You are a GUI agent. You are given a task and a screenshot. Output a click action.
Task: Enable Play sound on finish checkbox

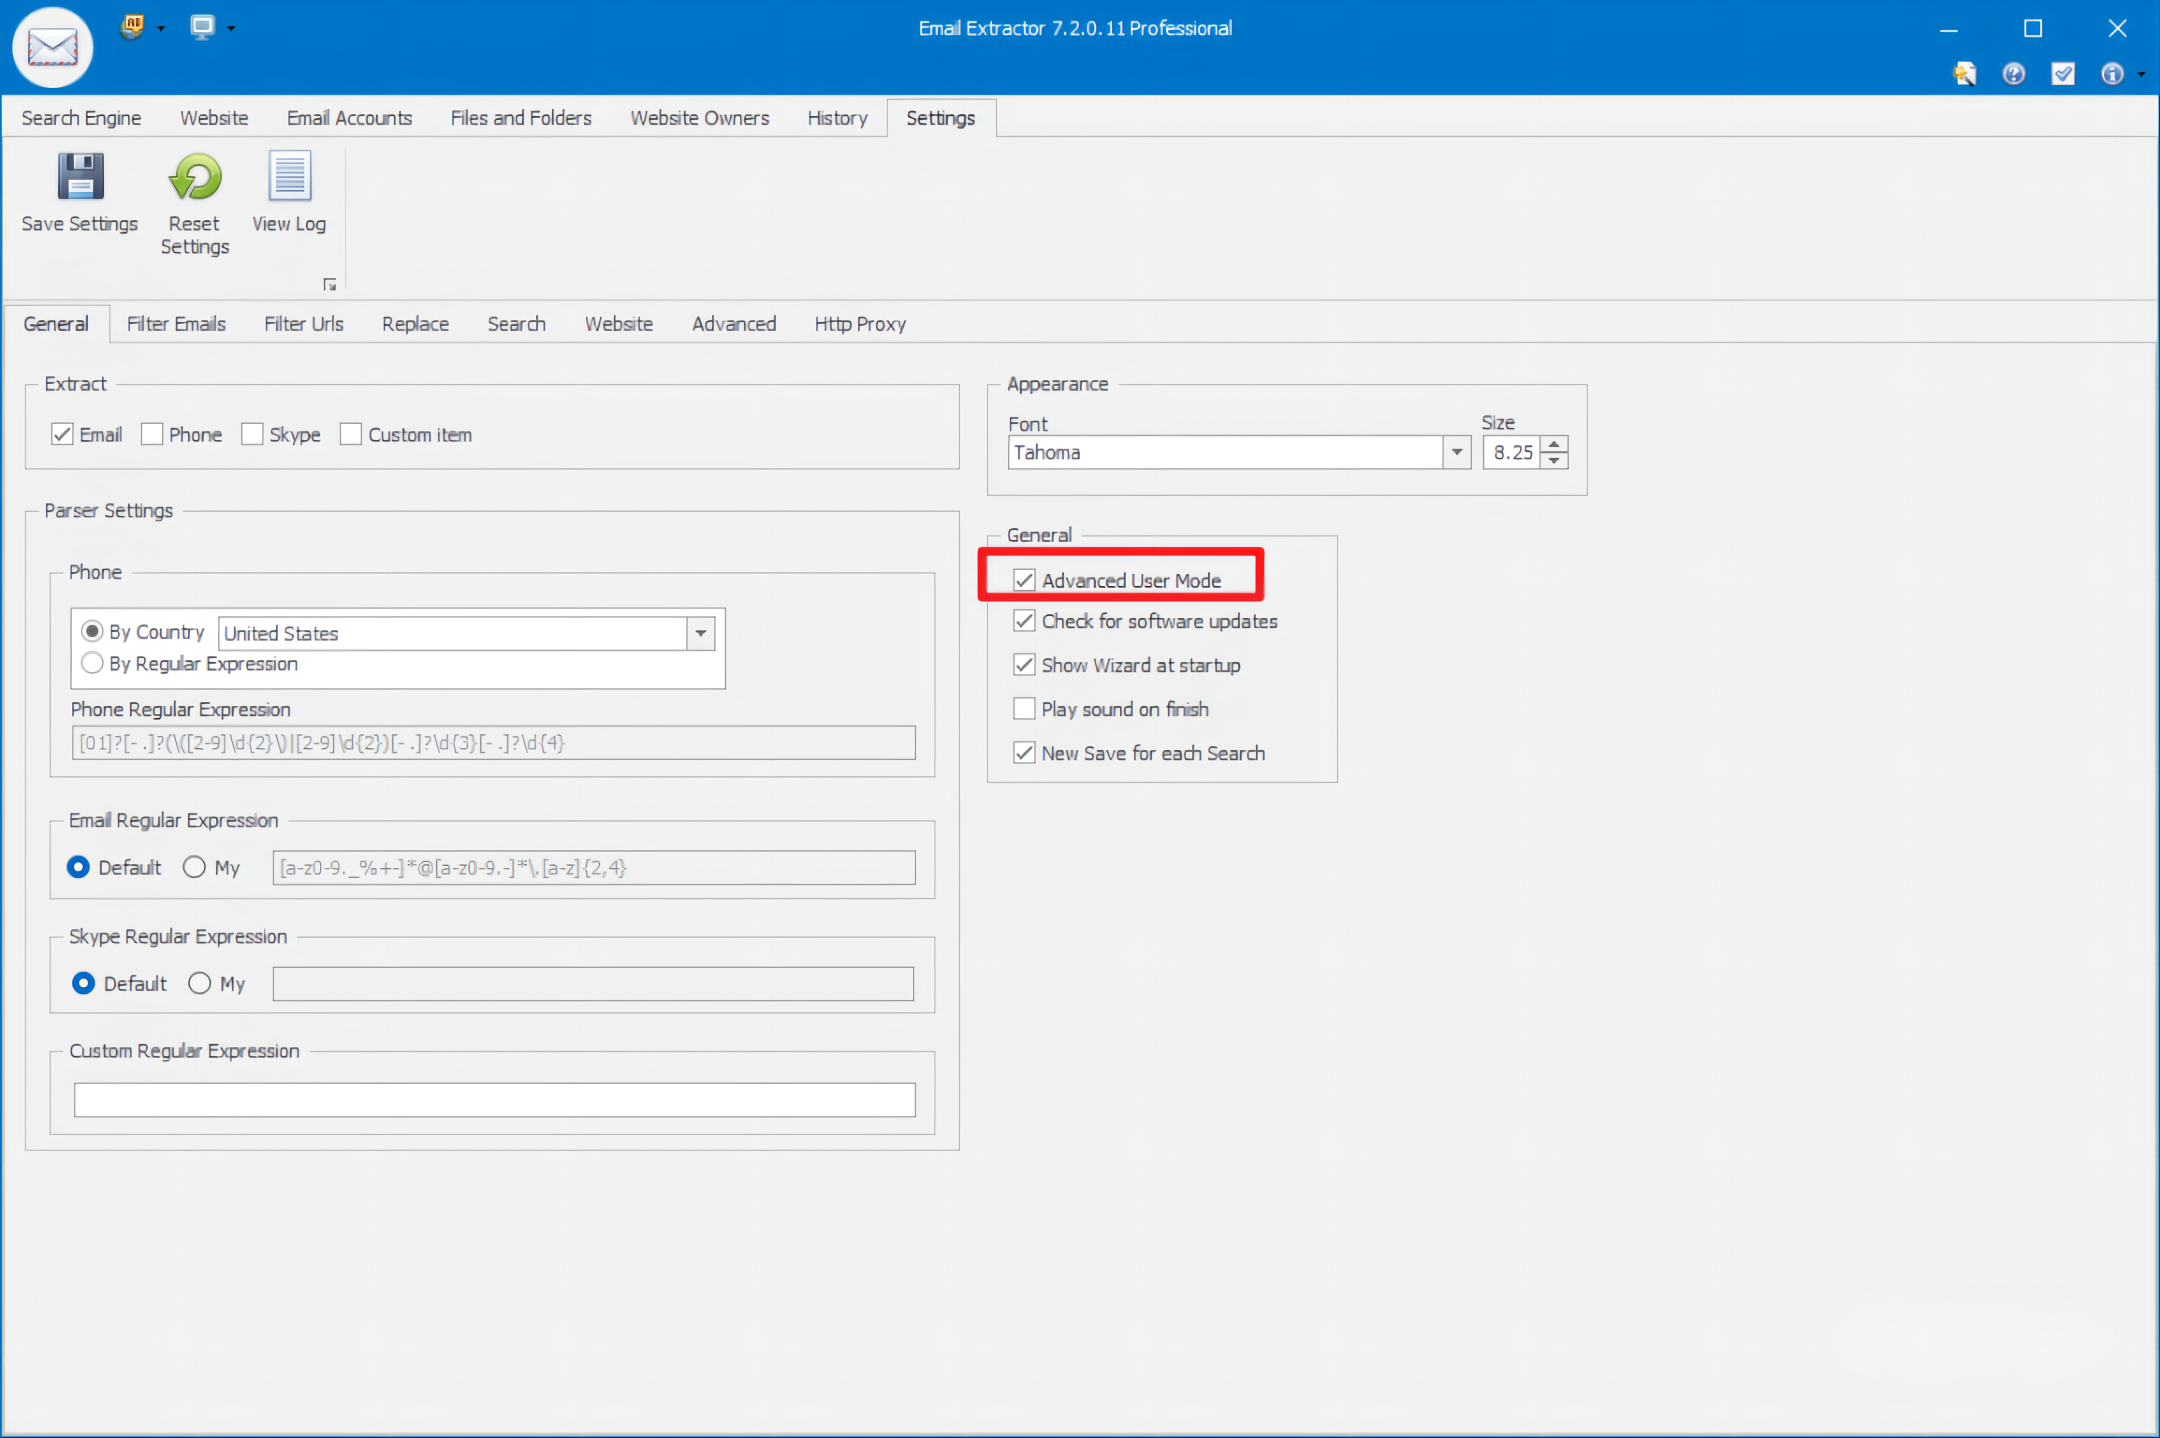coord(1024,709)
